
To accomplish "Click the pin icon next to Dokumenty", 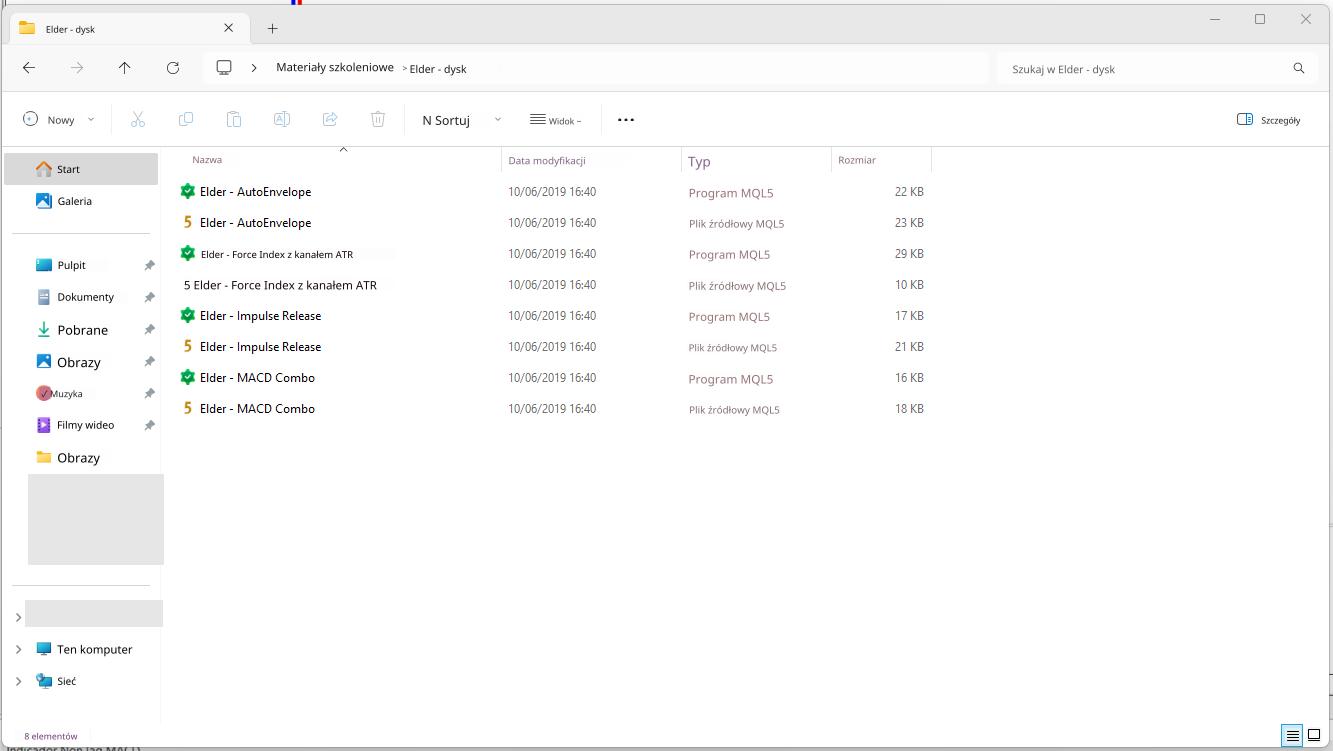I will (149, 297).
